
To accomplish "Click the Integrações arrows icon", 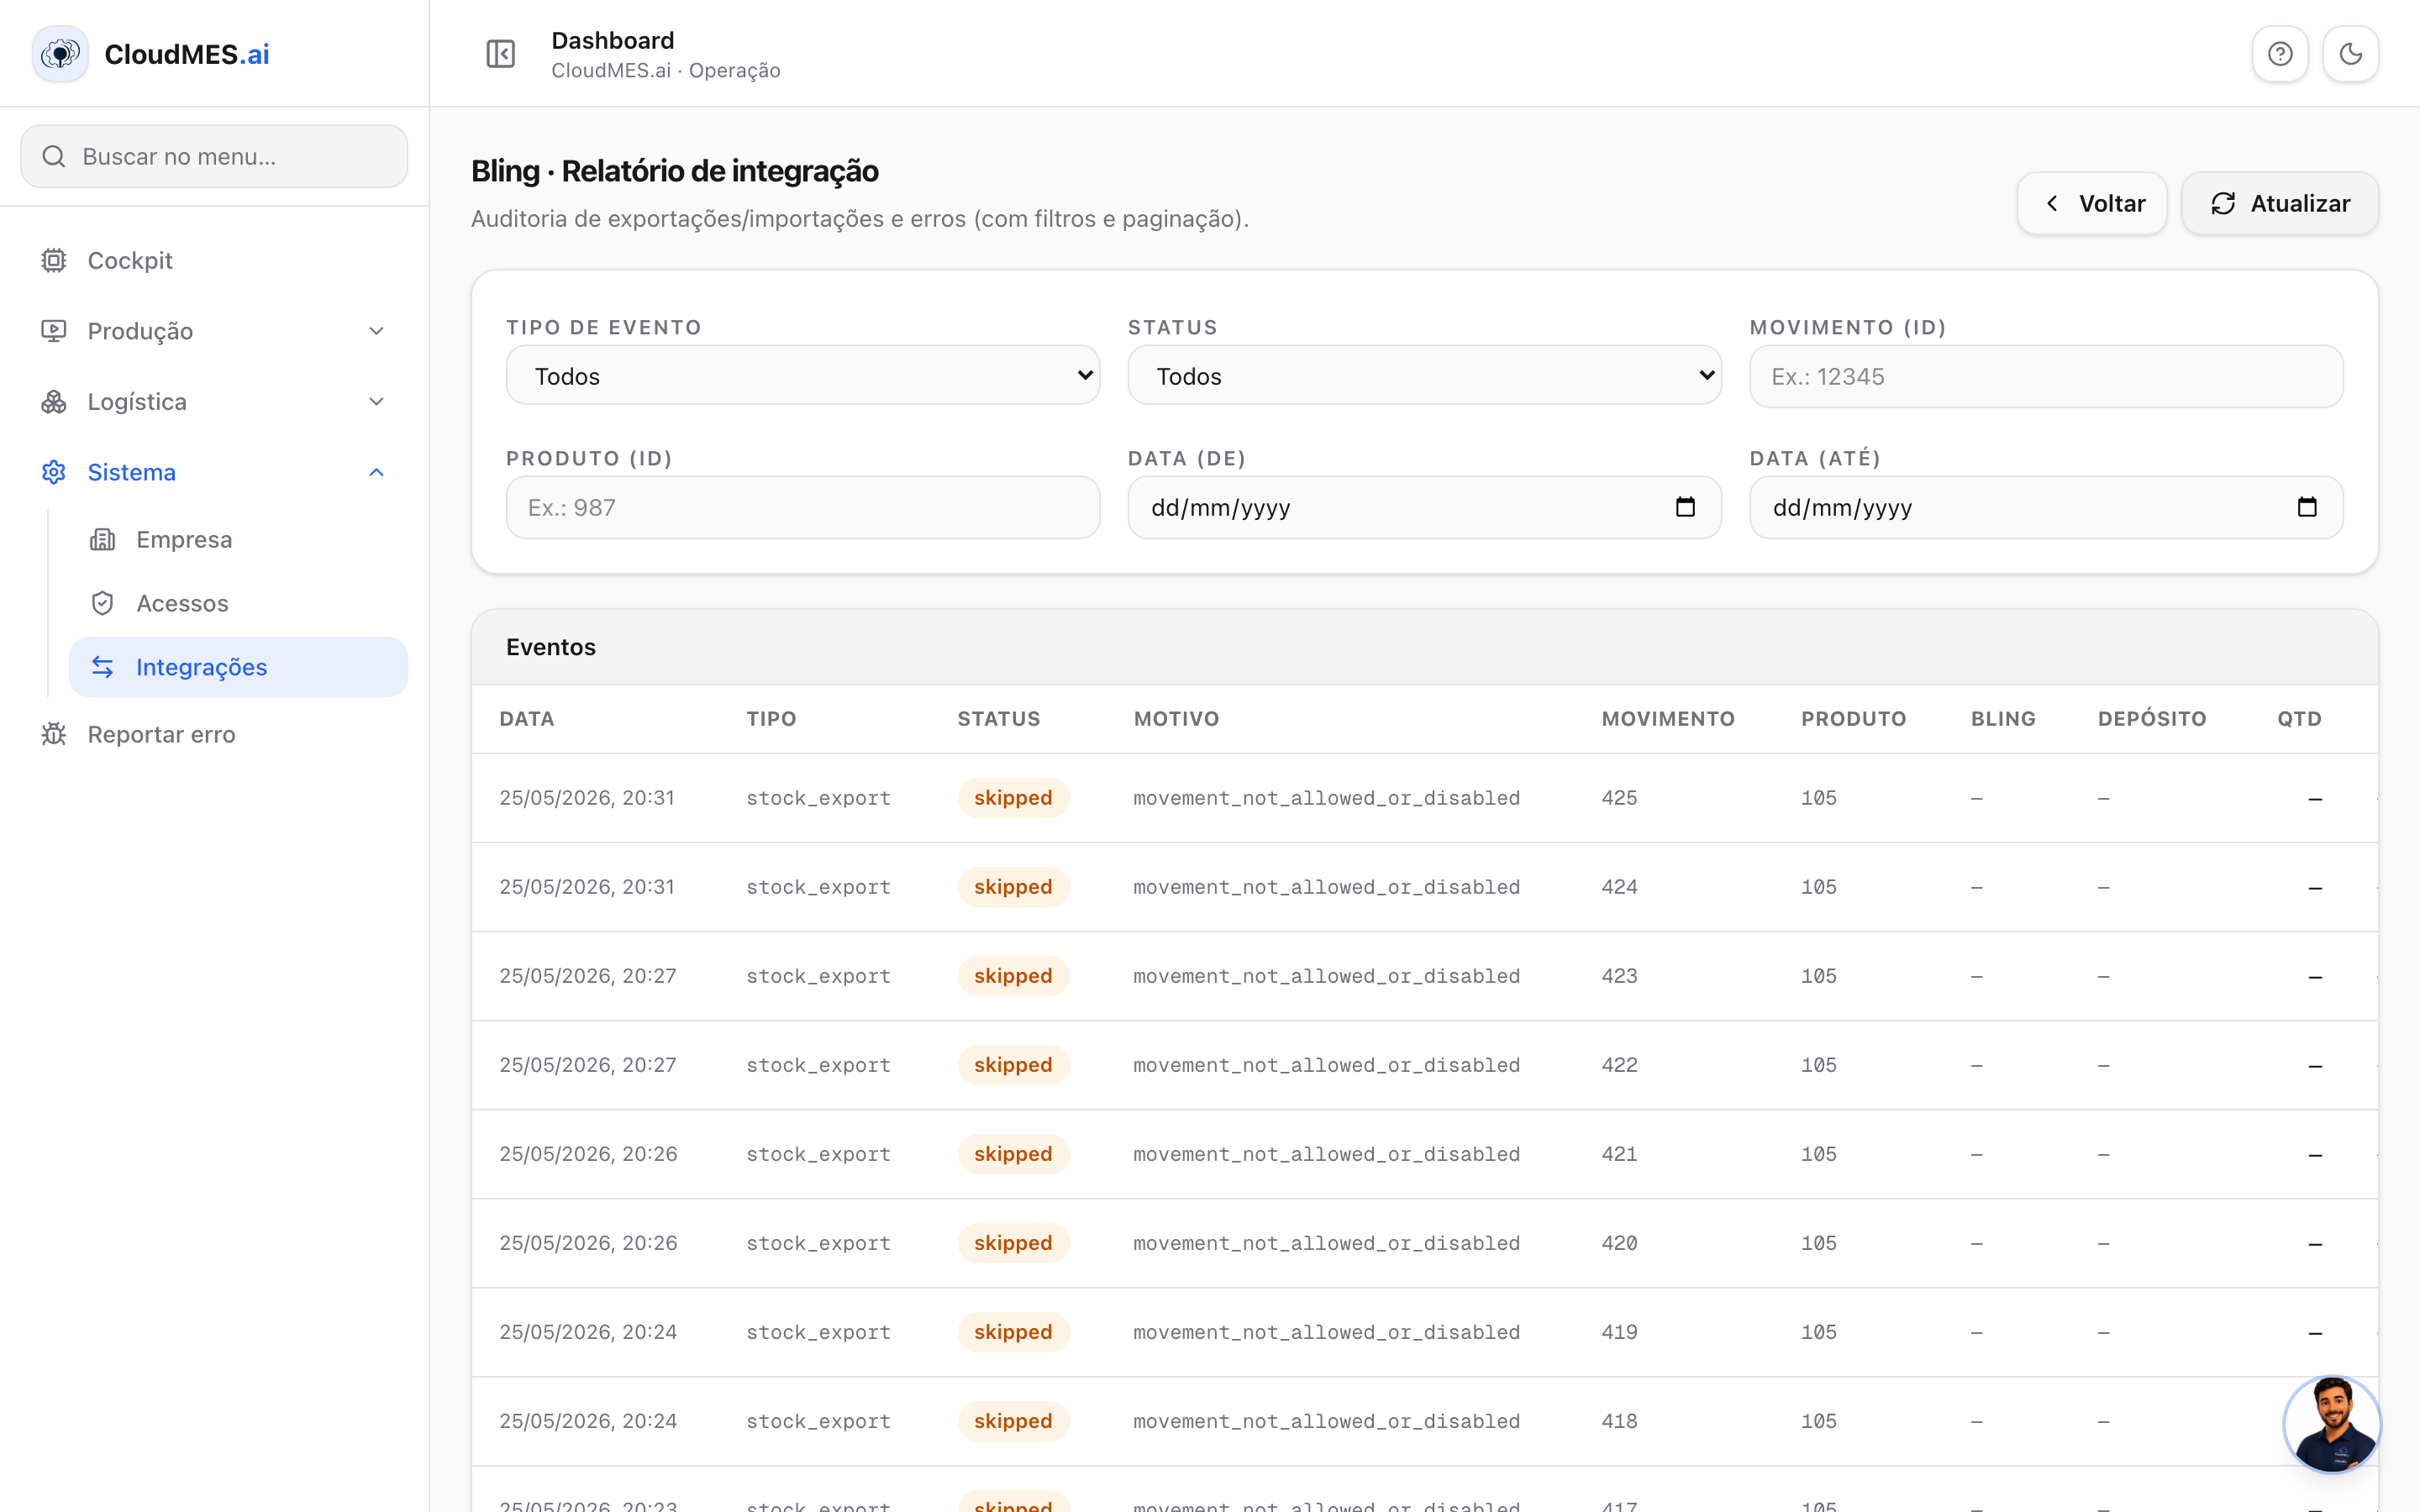I will pos(103,667).
